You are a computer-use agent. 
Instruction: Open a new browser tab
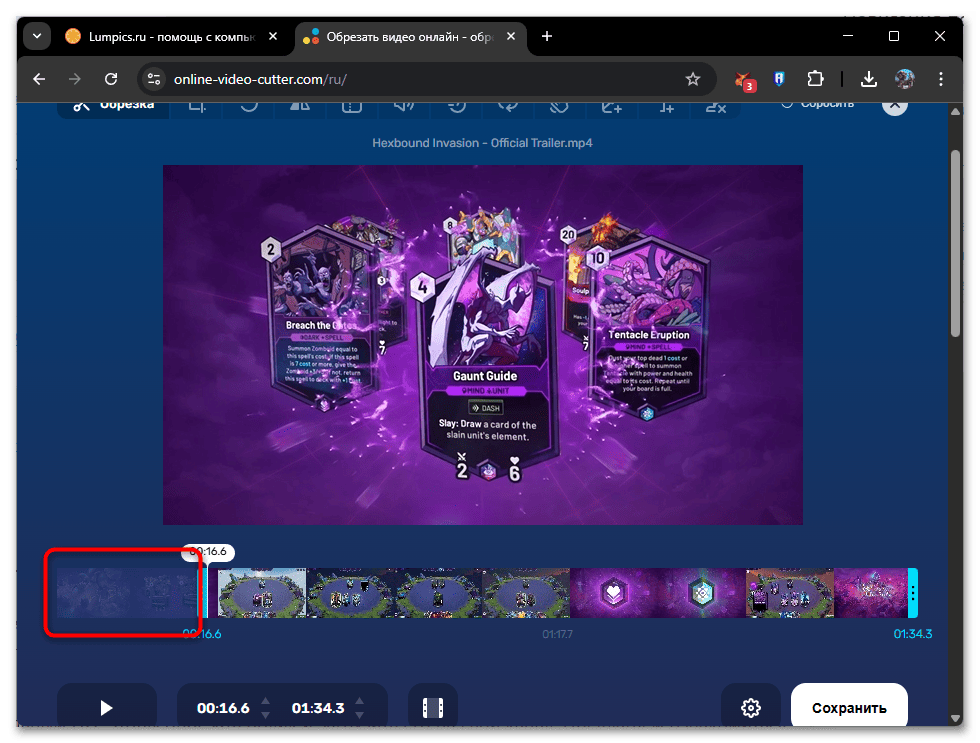[547, 36]
